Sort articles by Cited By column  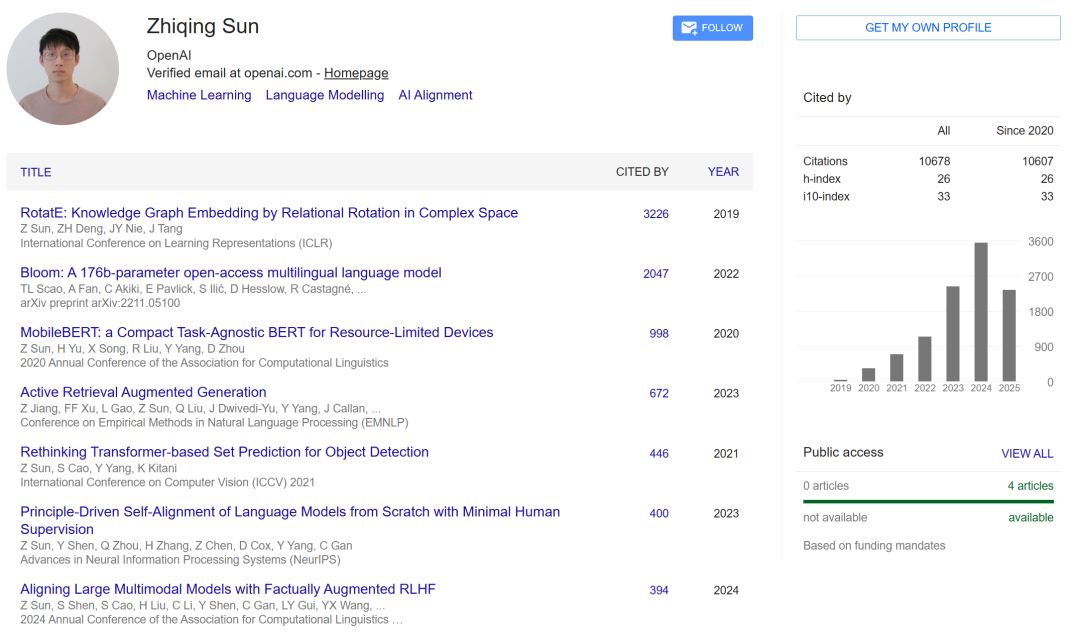pyautogui.click(x=642, y=172)
